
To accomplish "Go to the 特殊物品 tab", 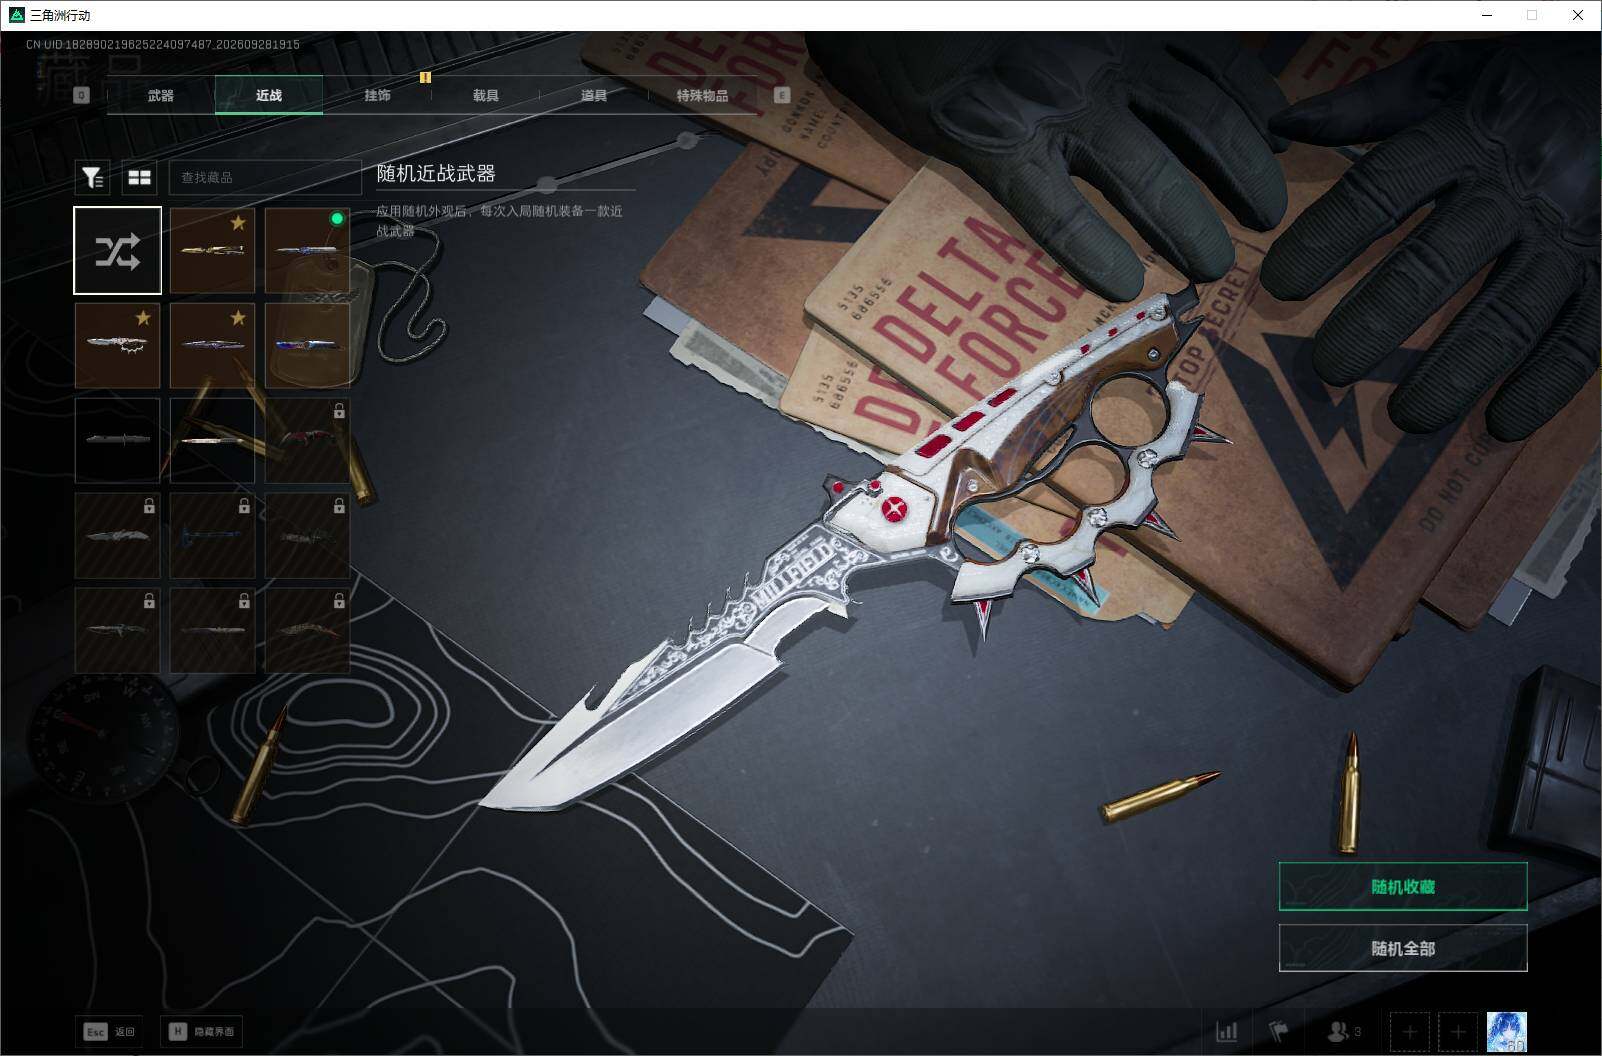I will click(x=702, y=95).
